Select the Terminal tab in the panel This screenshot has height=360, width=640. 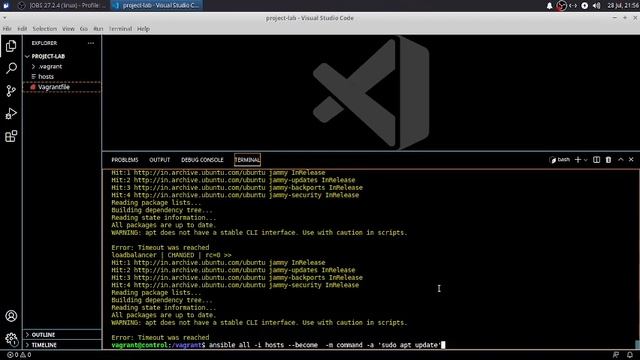247,160
